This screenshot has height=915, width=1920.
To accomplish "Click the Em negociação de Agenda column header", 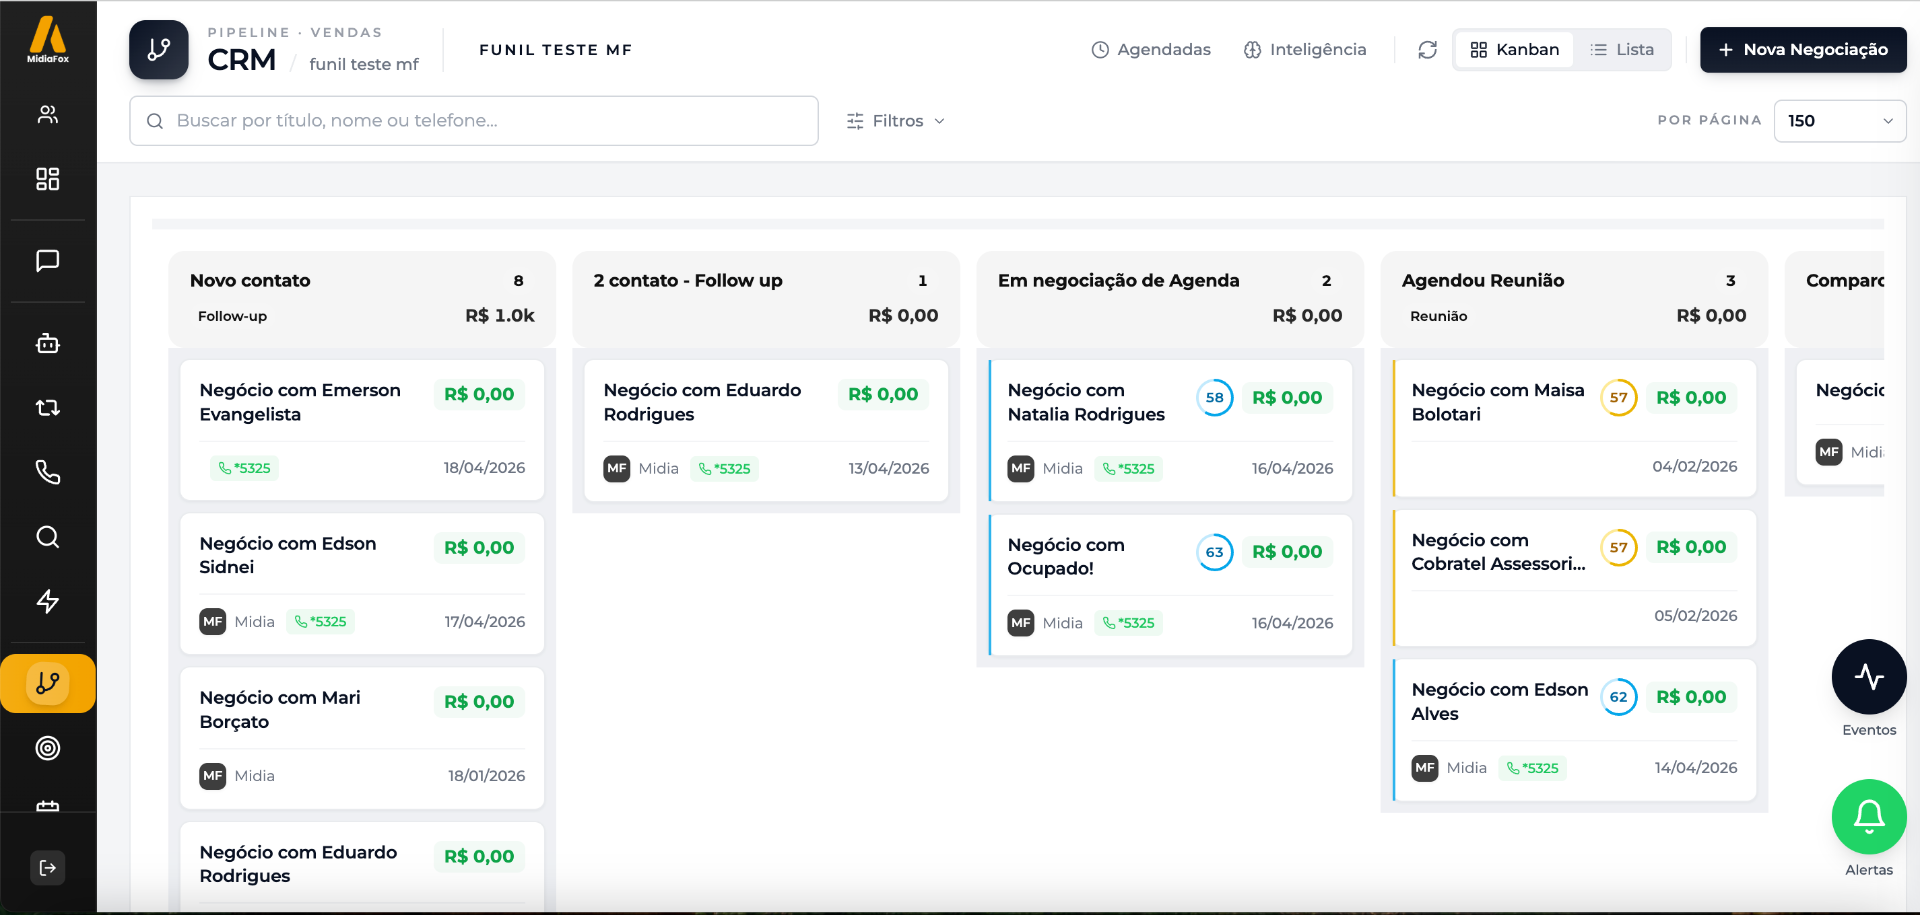I will tap(1170, 298).
